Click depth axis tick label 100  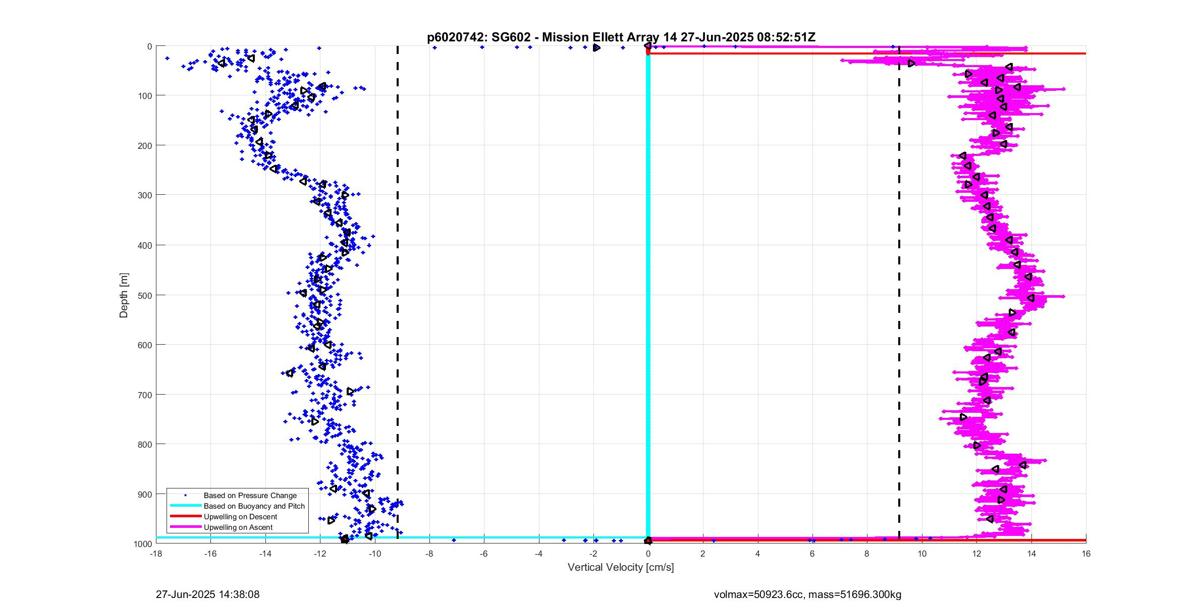144,96
